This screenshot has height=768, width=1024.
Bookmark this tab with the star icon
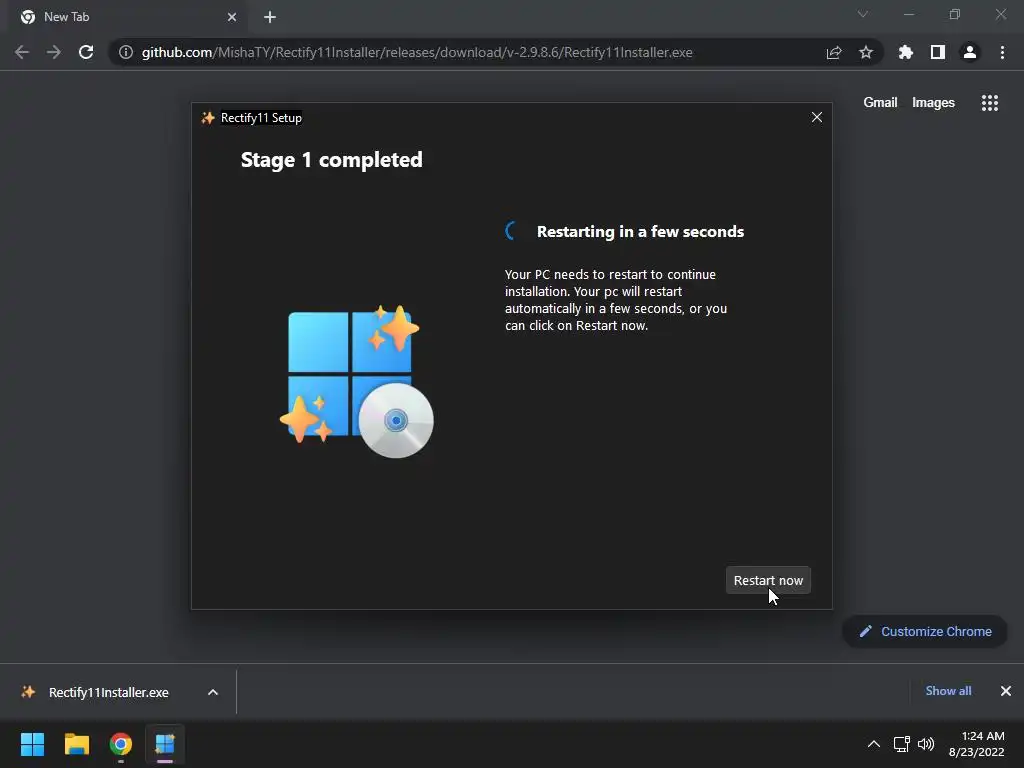[866, 52]
